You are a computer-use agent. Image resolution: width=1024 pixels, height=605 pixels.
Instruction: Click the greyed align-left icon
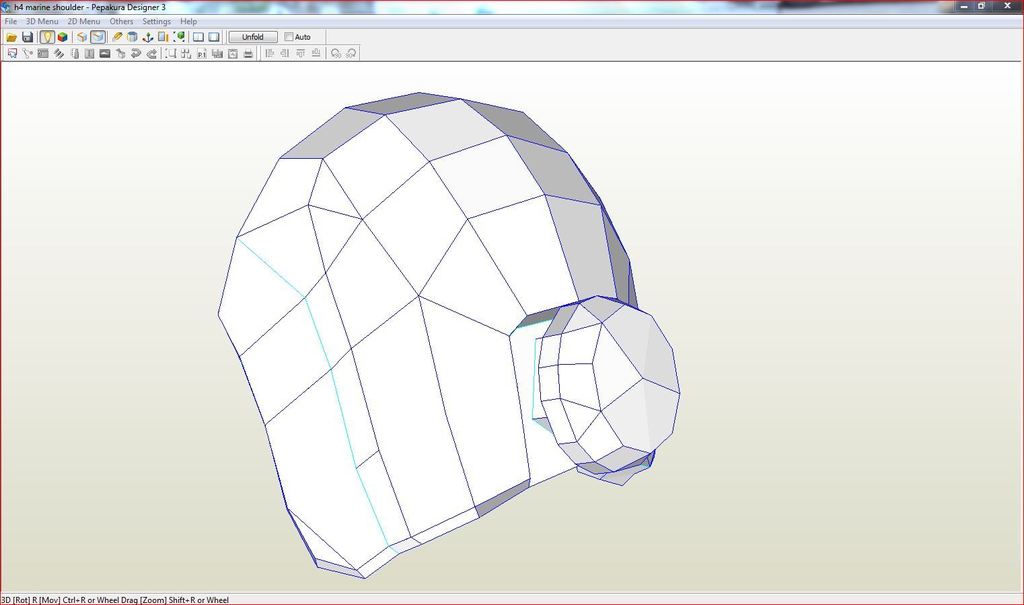[x=269, y=54]
